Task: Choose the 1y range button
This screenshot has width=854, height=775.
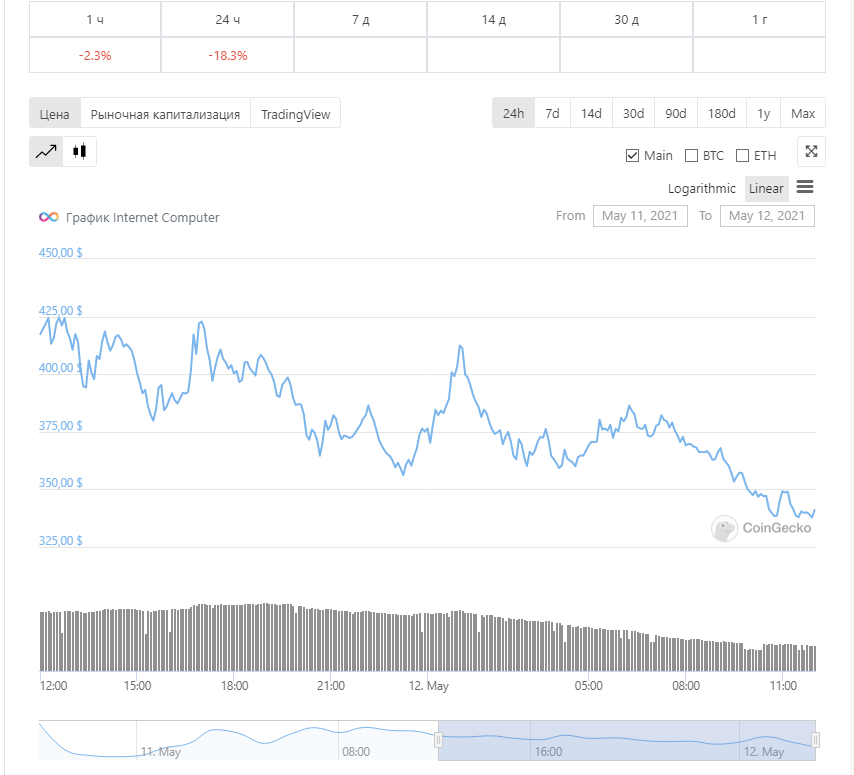Action: 764,113
